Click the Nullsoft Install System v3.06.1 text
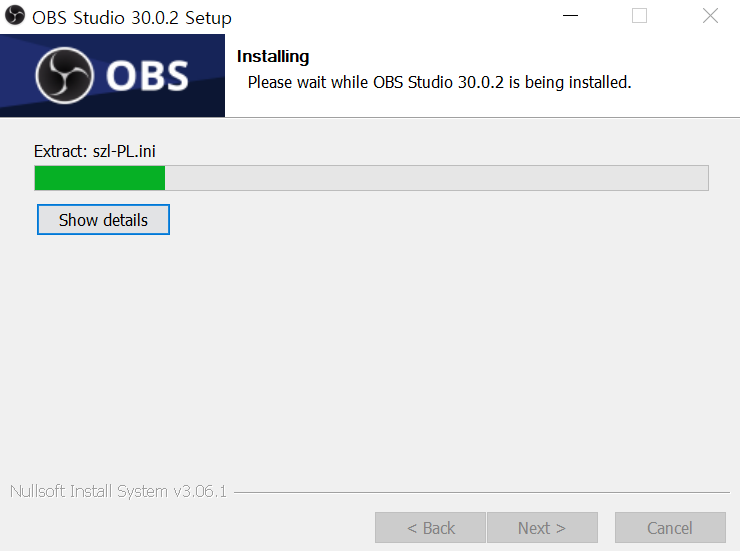Image resolution: width=740 pixels, height=551 pixels. pyautogui.click(x=118, y=492)
